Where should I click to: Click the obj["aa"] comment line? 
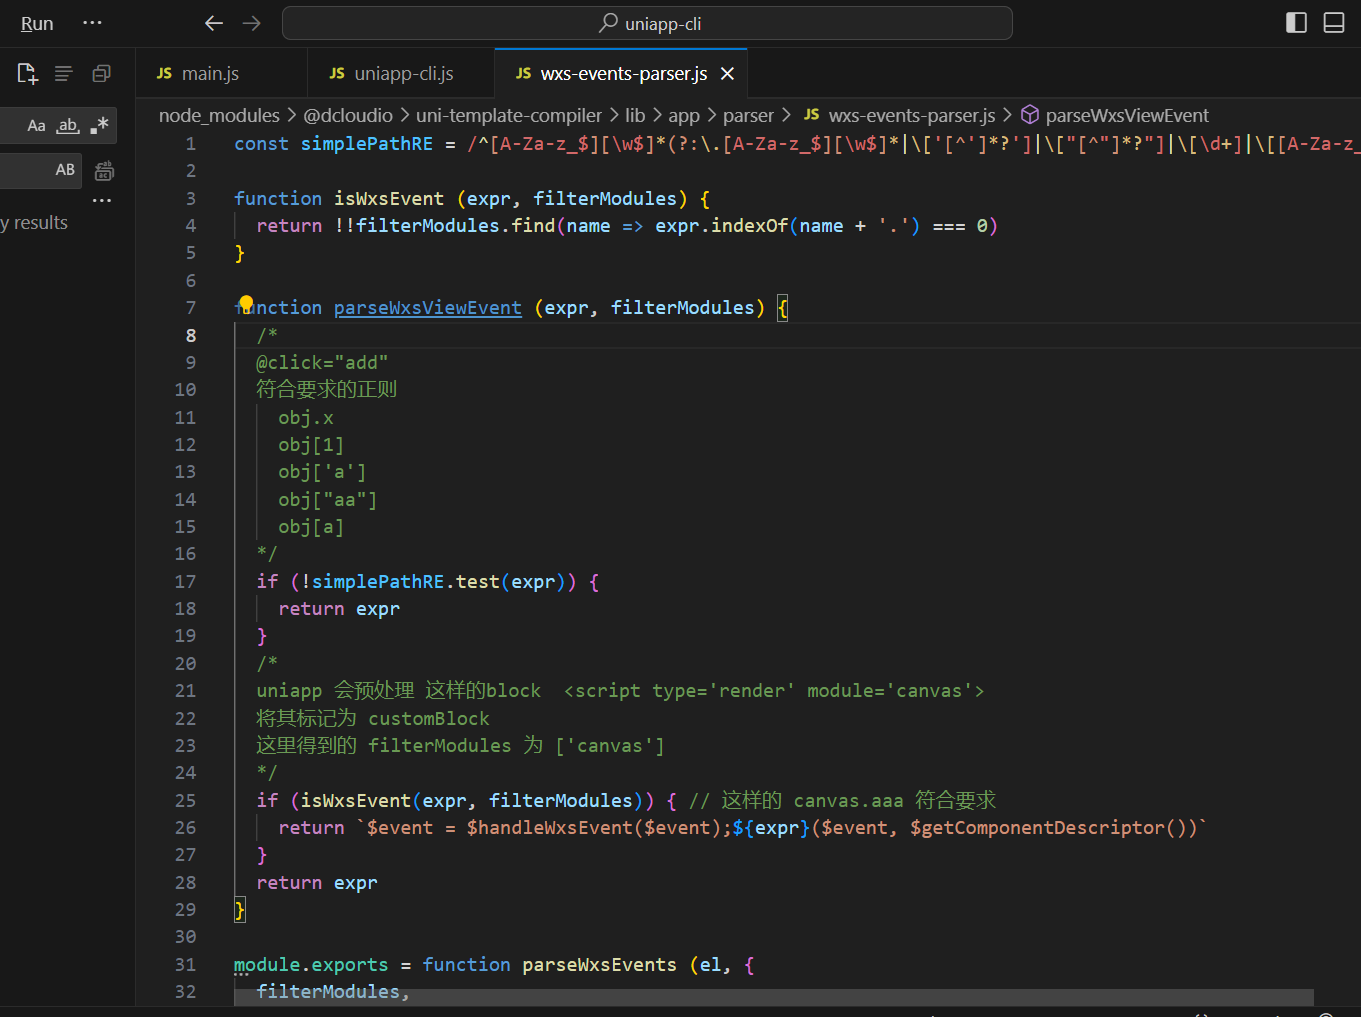click(x=327, y=500)
